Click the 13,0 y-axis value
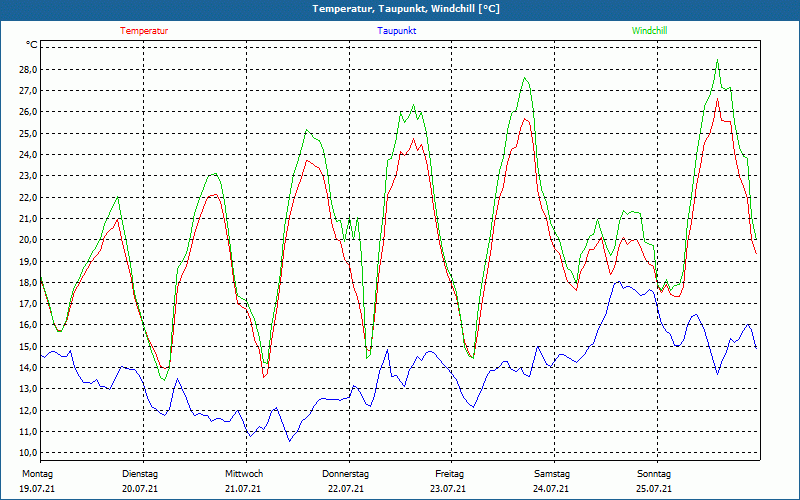 coord(28,389)
